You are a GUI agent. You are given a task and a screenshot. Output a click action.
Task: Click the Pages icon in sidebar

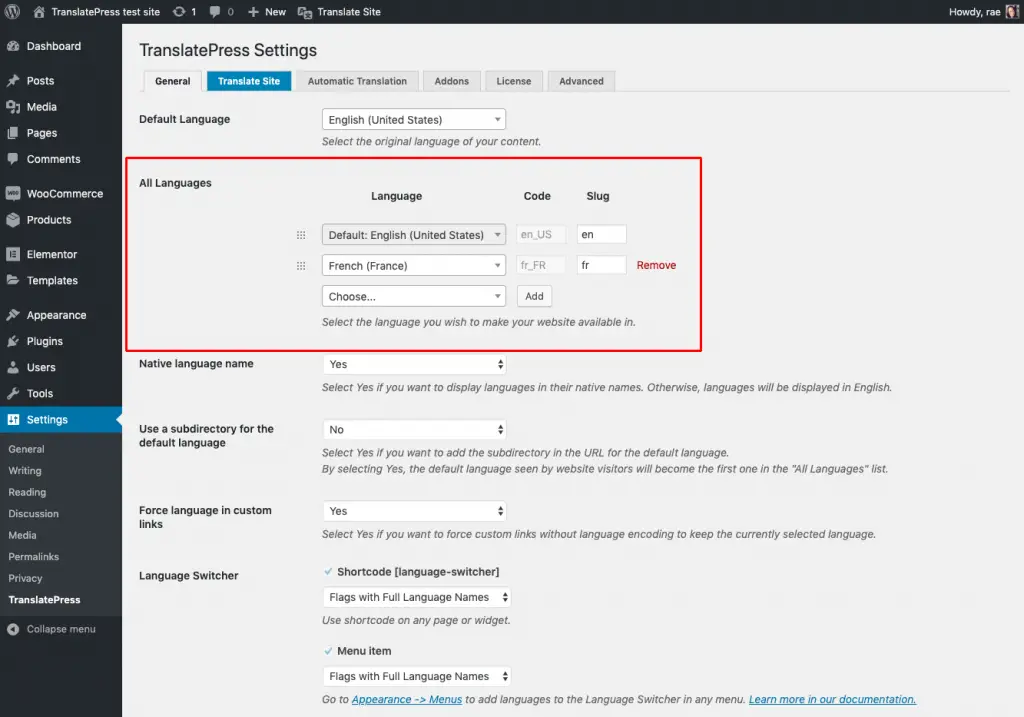click(13, 133)
